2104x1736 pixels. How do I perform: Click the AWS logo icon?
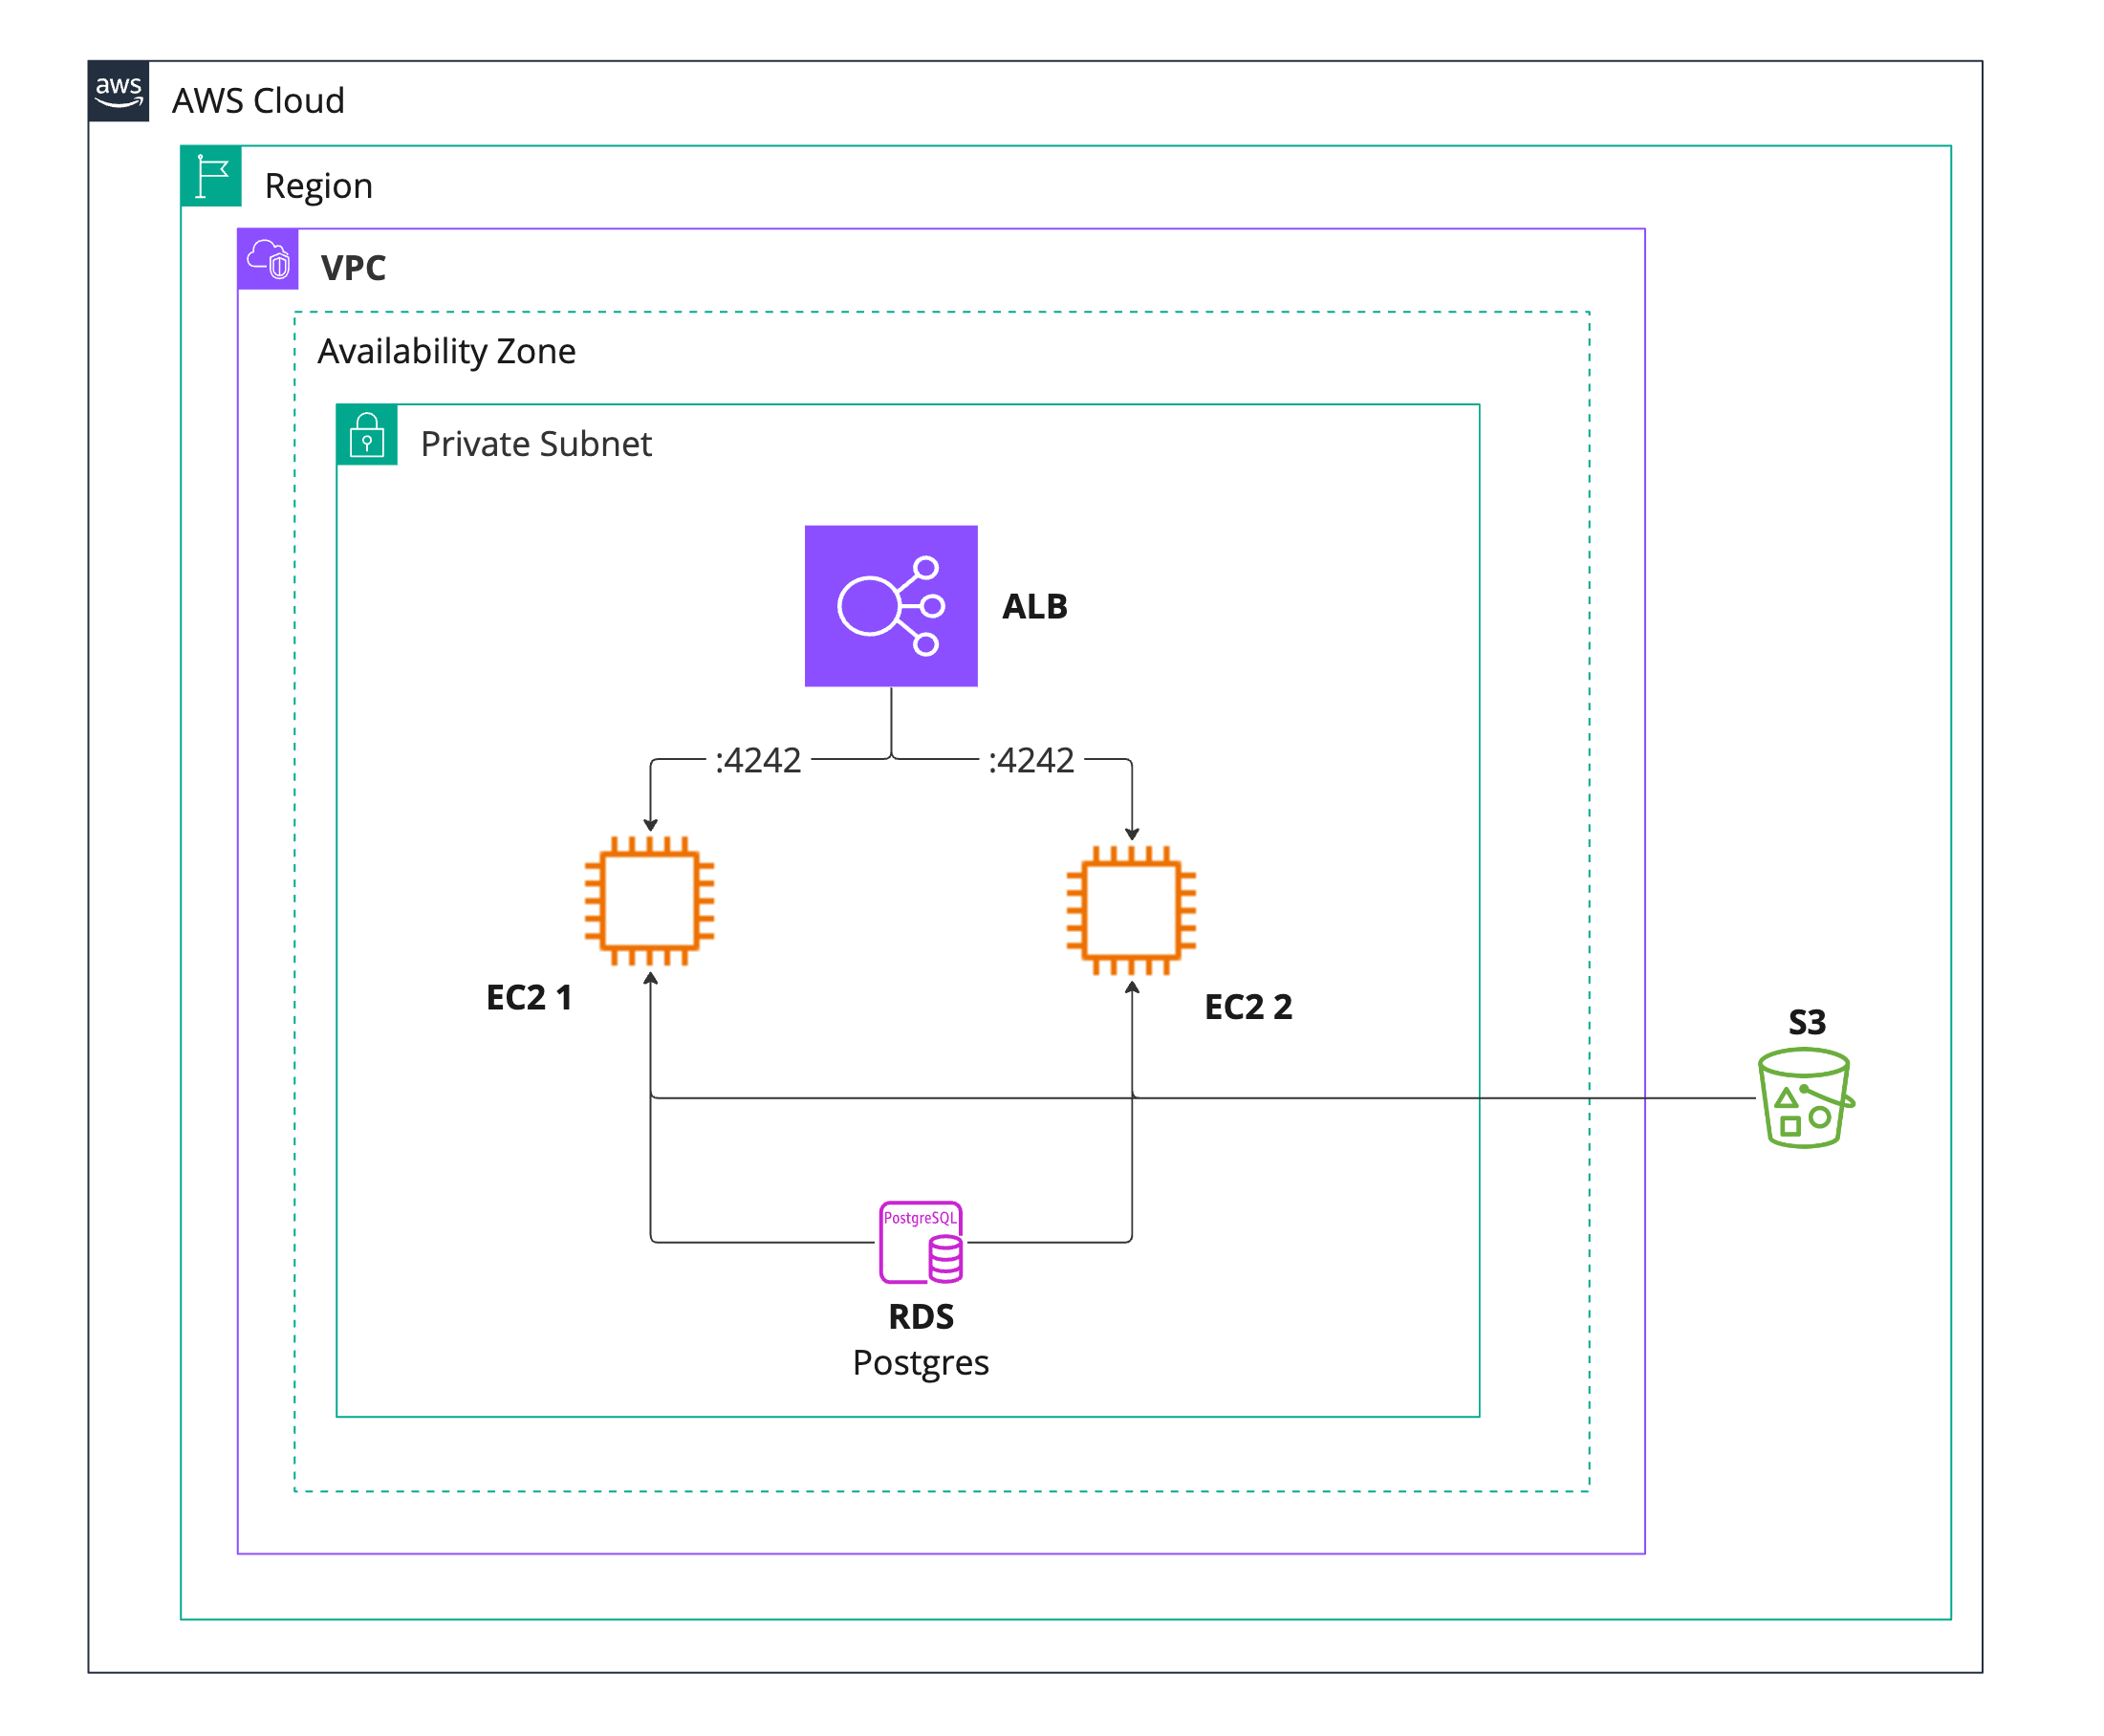118,91
